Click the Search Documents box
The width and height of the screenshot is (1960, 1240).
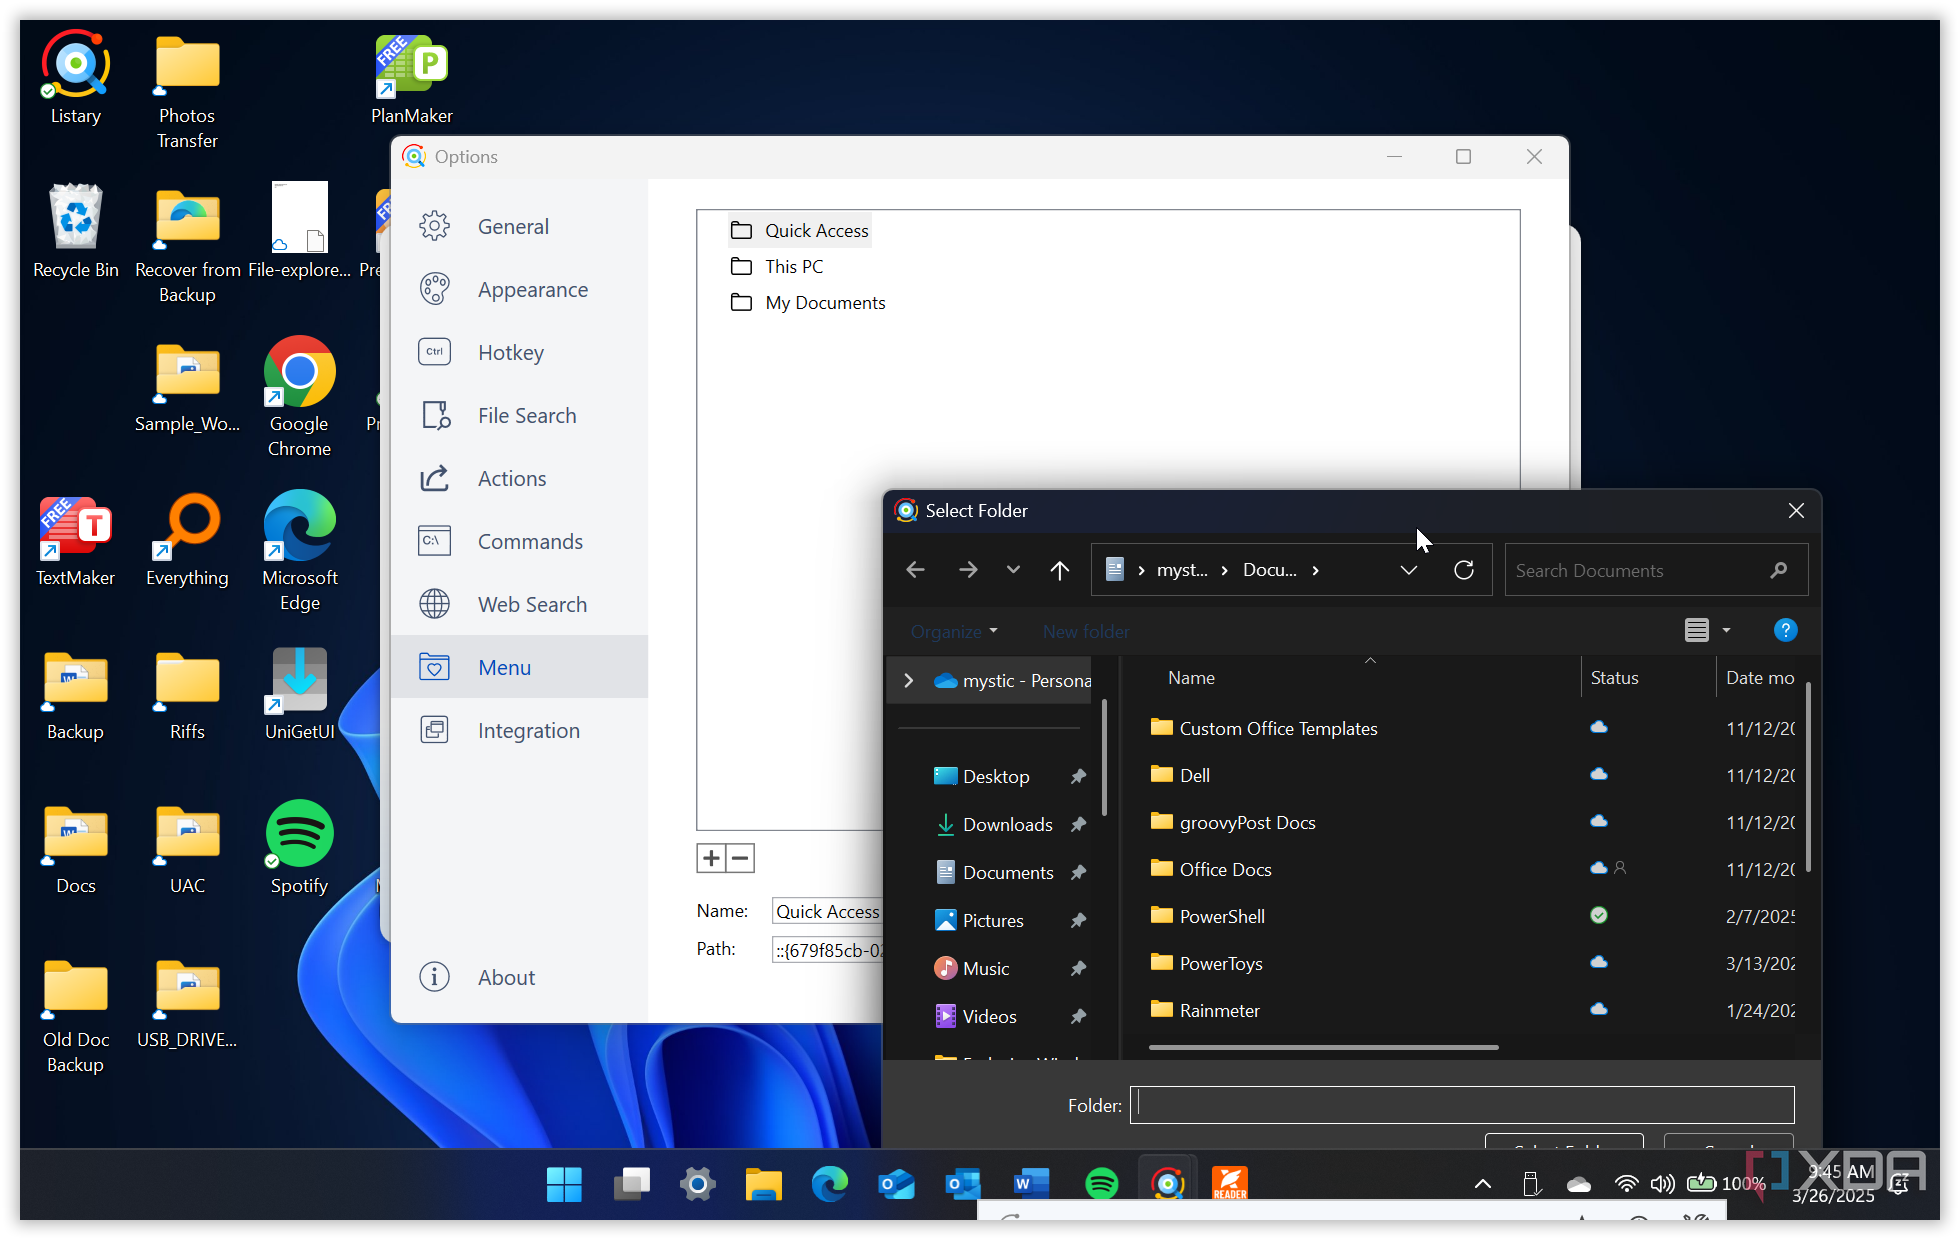pyautogui.click(x=1656, y=570)
